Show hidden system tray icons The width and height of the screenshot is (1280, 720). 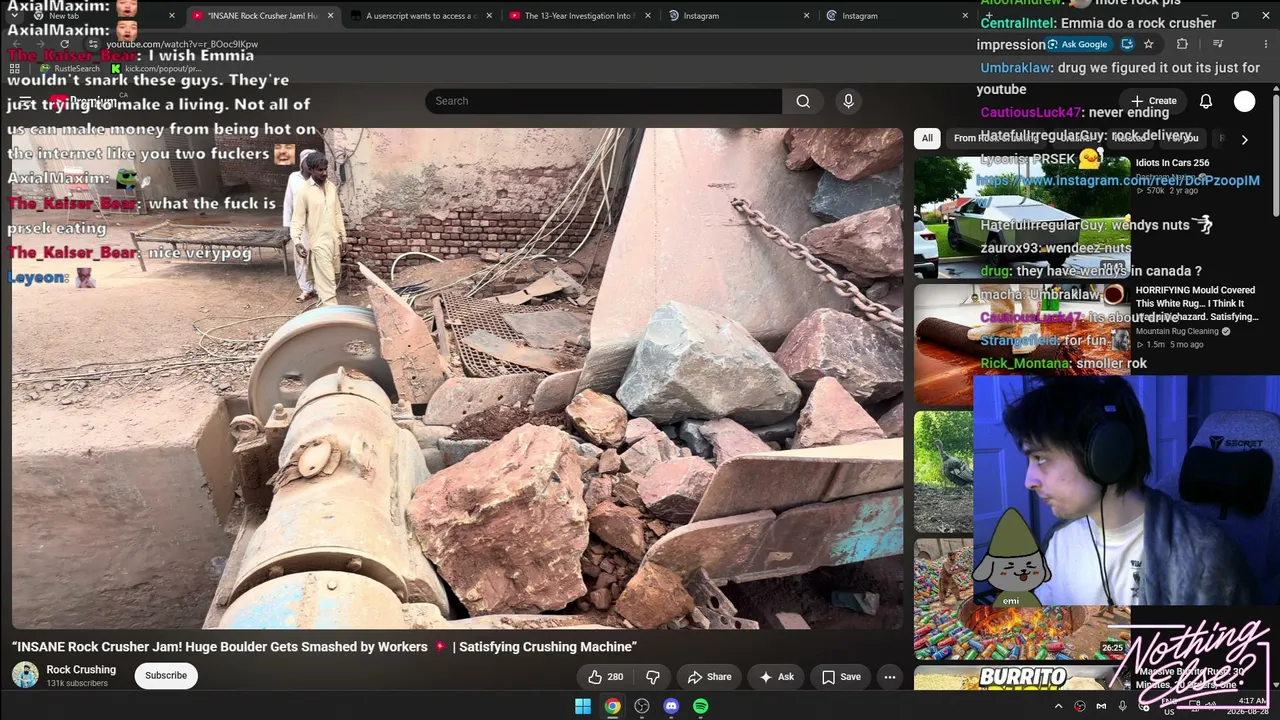[x=1058, y=706]
